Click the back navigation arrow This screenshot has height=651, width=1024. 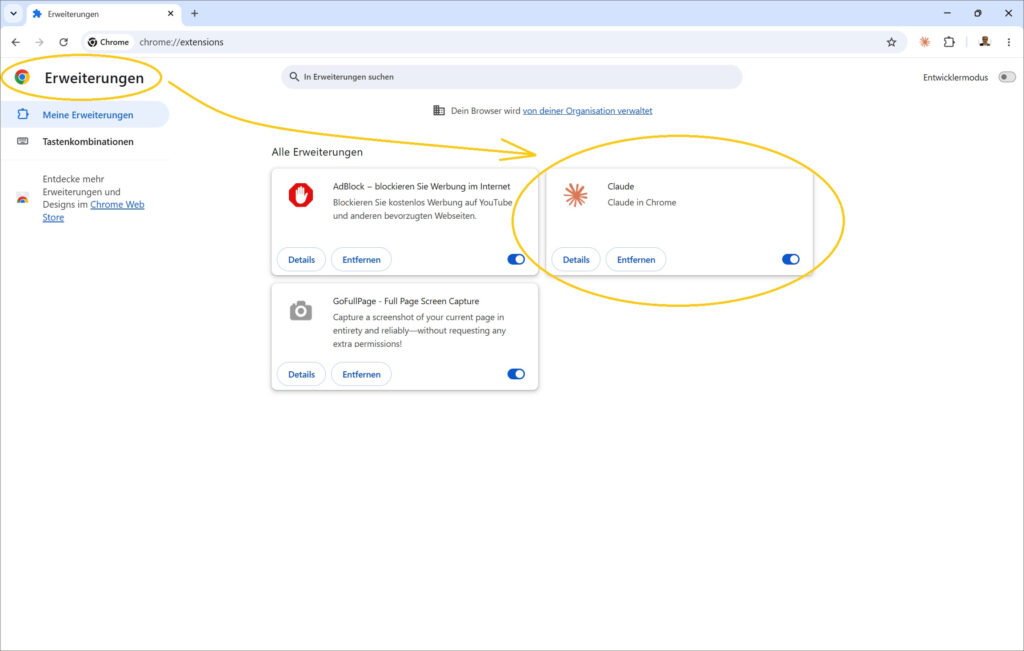click(16, 42)
